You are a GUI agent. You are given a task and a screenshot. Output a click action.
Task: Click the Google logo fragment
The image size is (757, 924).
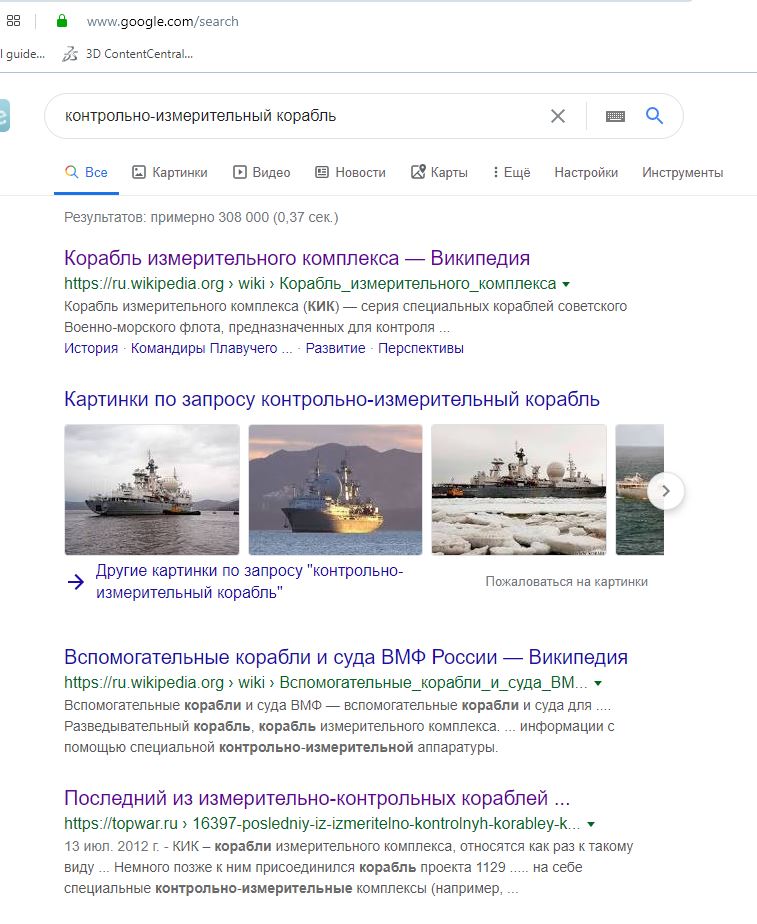click(x=5, y=116)
